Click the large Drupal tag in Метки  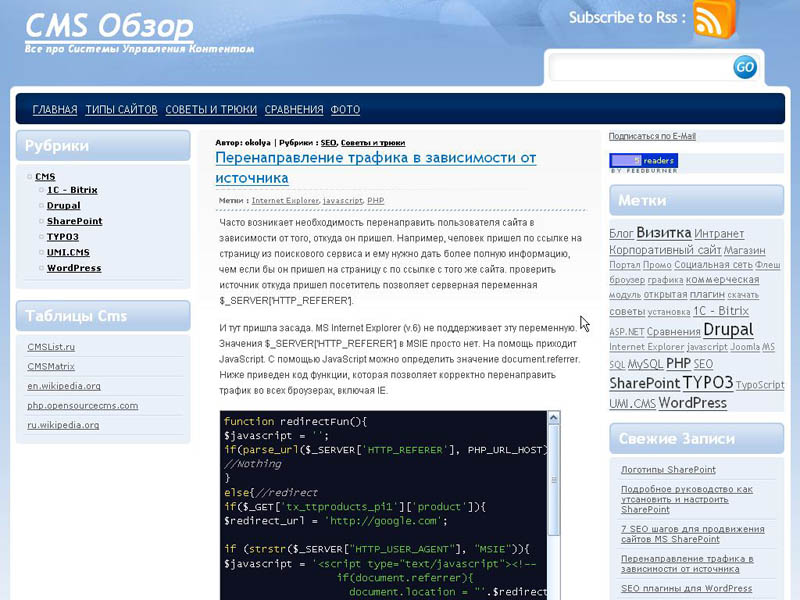click(x=728, y=330)
